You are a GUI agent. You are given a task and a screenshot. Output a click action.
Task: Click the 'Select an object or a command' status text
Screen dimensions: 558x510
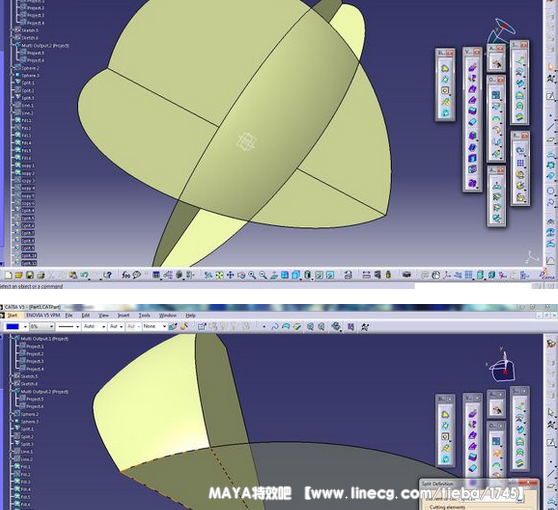click(31, 286)
